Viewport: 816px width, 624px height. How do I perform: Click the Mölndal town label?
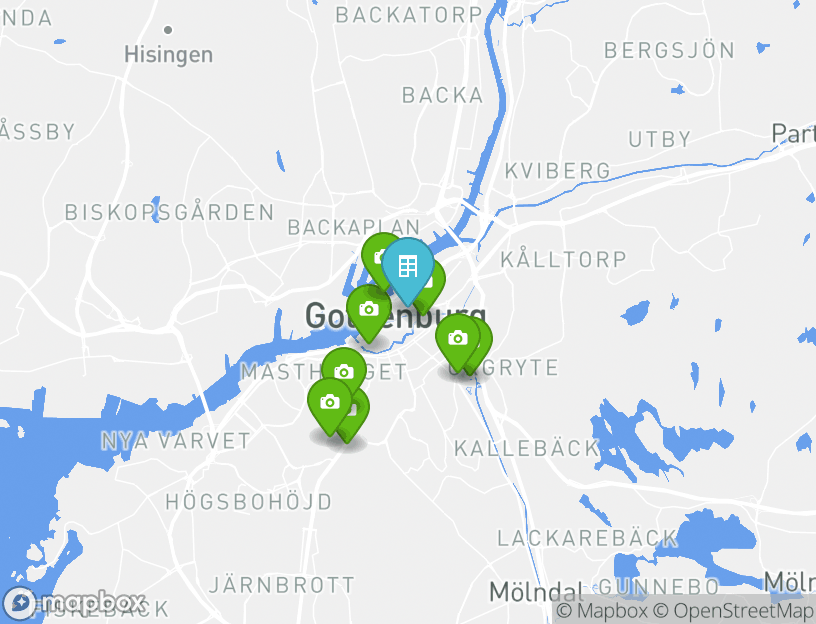point(537,592)
